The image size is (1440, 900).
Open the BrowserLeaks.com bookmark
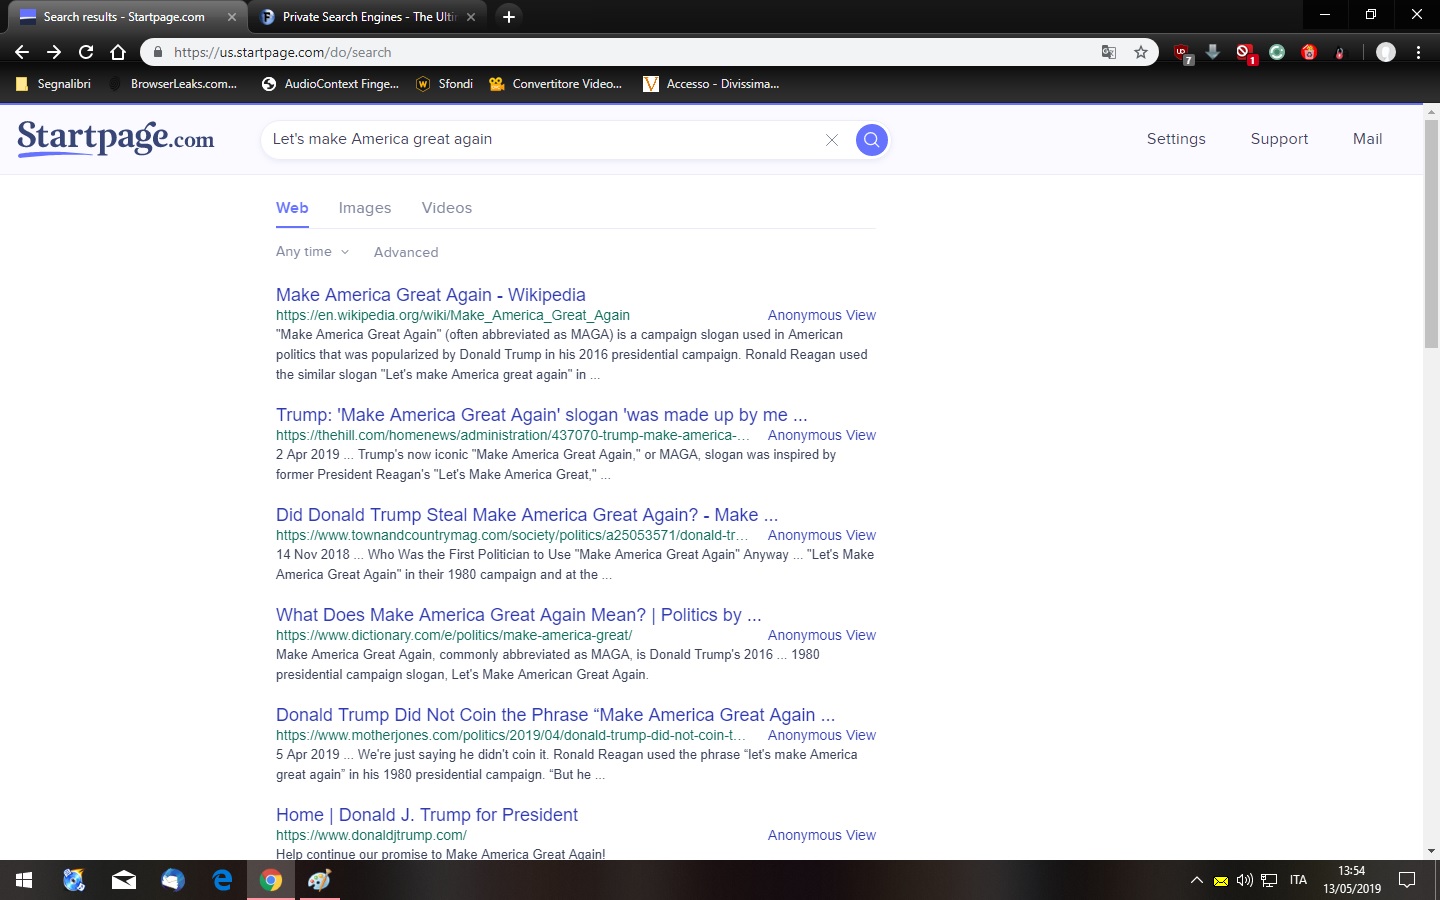[x=174, y=84]
